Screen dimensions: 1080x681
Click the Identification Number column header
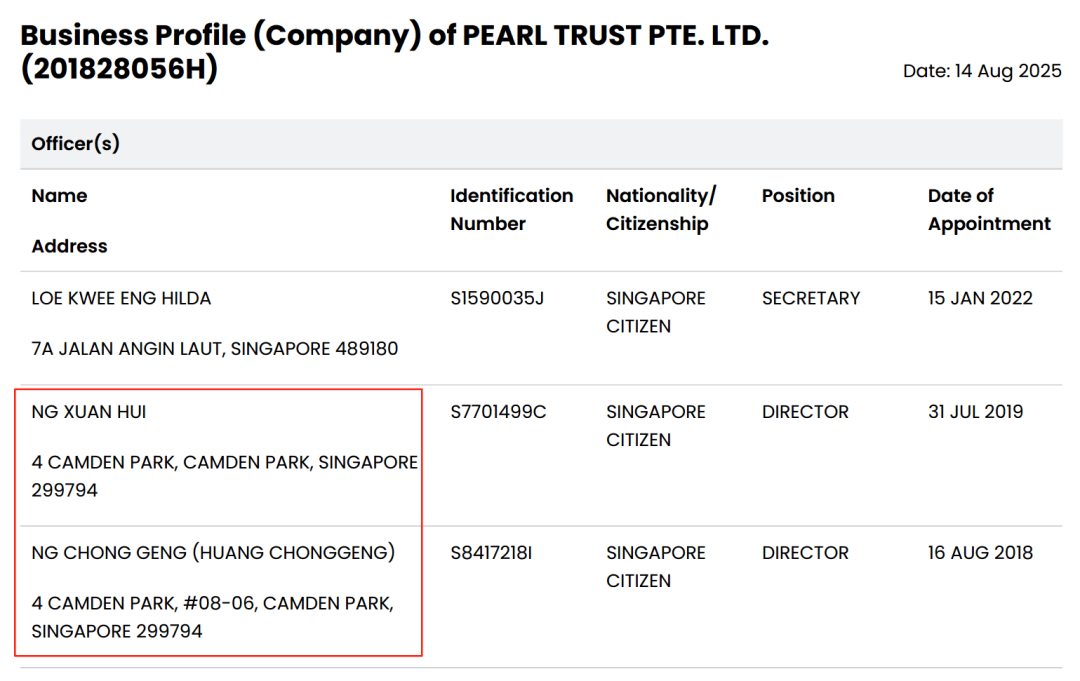pos(511,210)
